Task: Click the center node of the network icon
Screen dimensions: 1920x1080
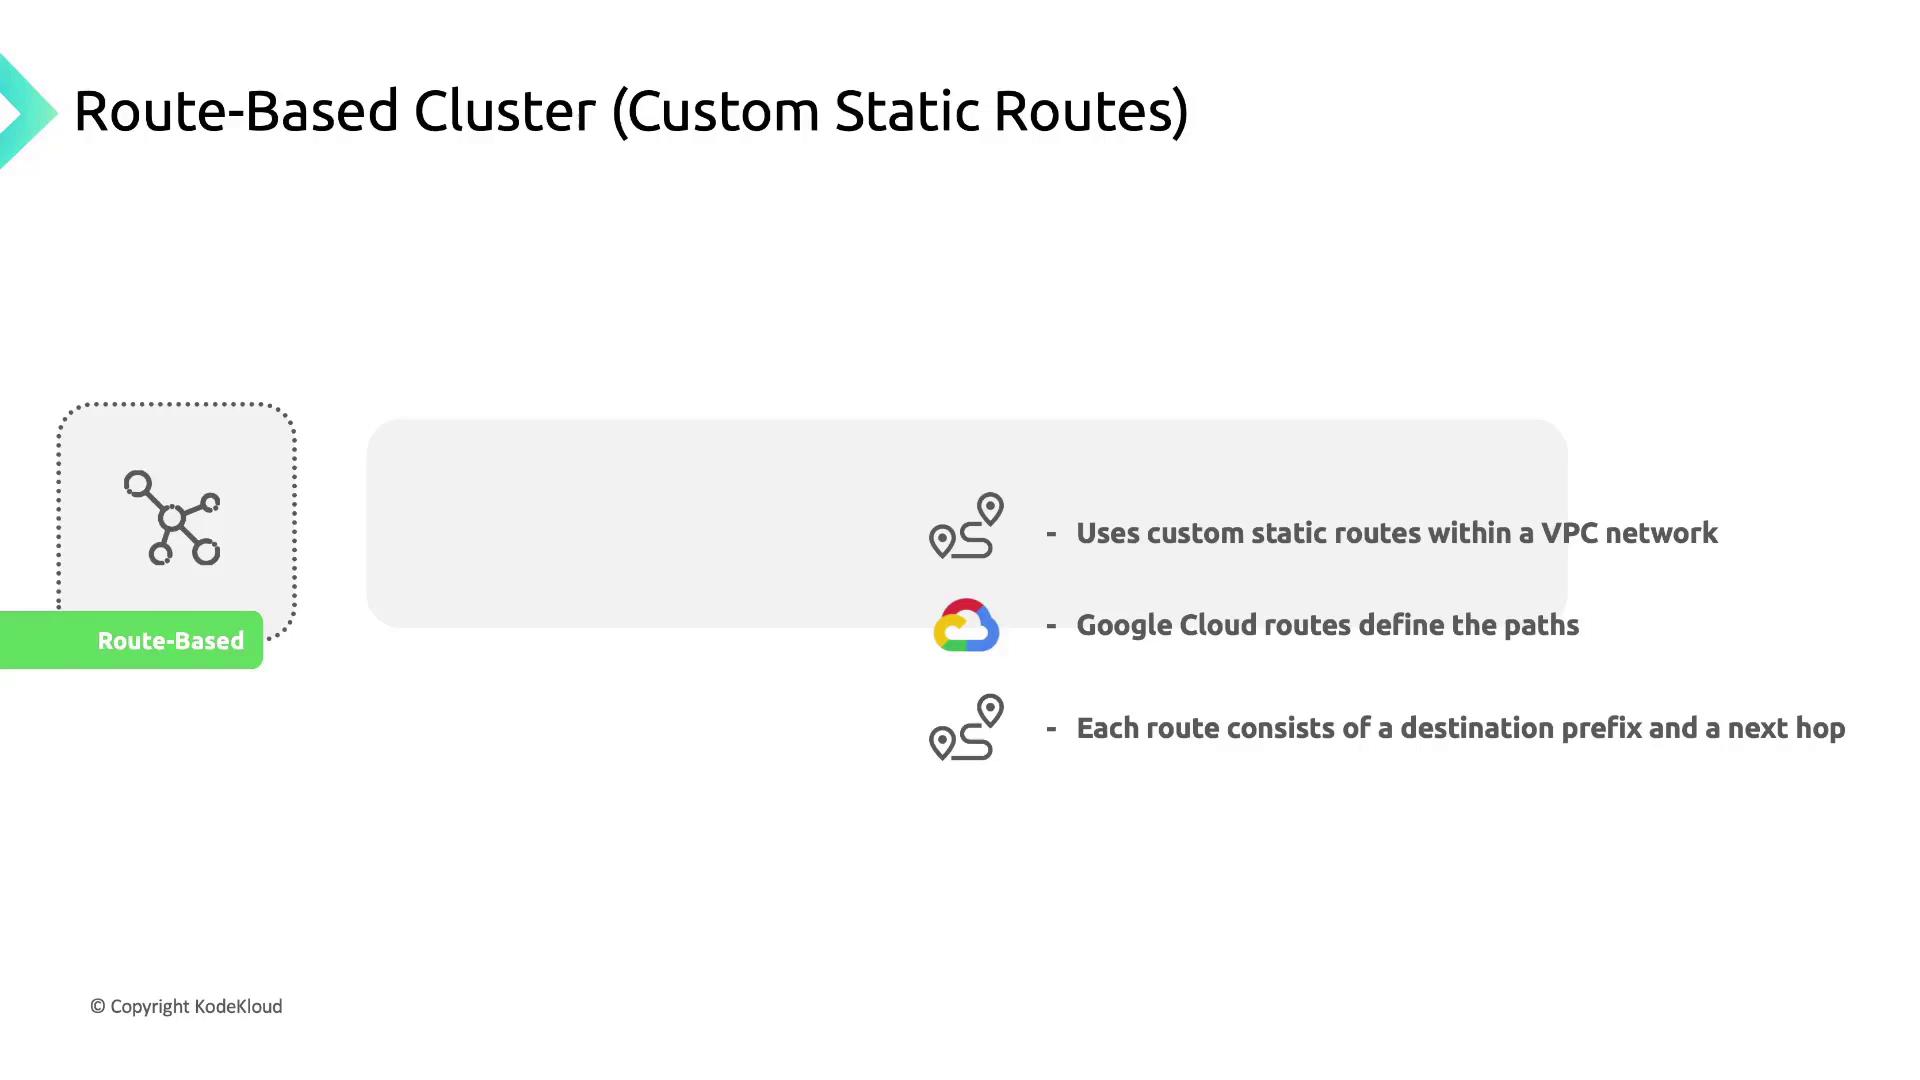Action: tap(172, 518)
